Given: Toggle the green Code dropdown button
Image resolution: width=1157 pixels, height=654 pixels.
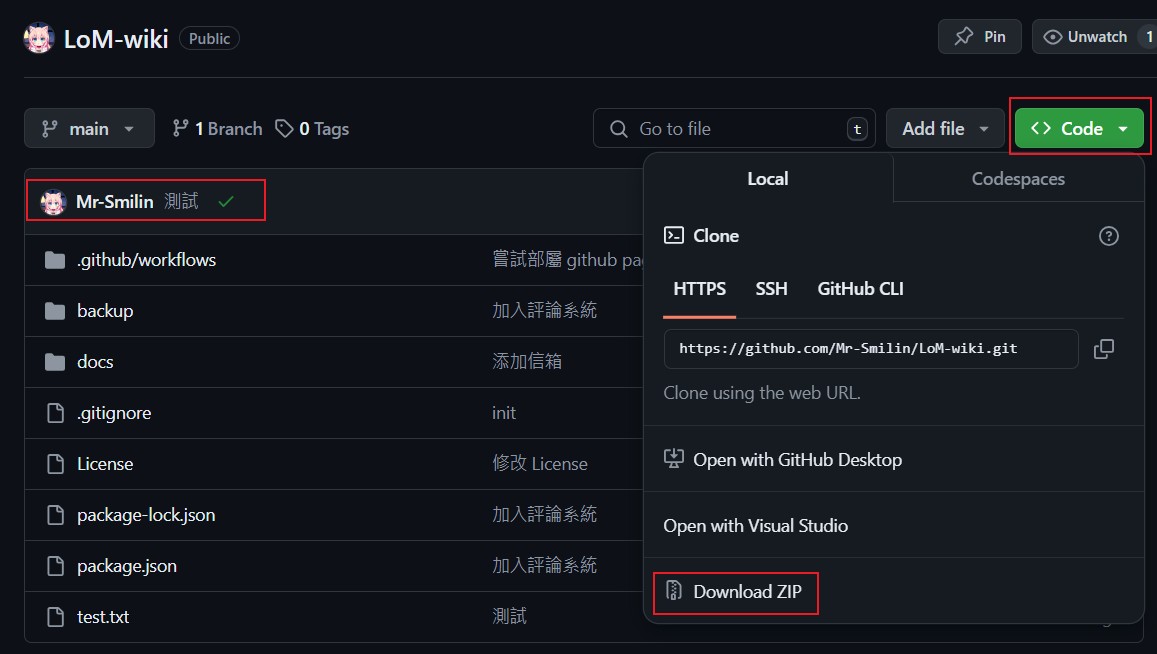Looking at the screenshot, I should tap(1079, 129).
